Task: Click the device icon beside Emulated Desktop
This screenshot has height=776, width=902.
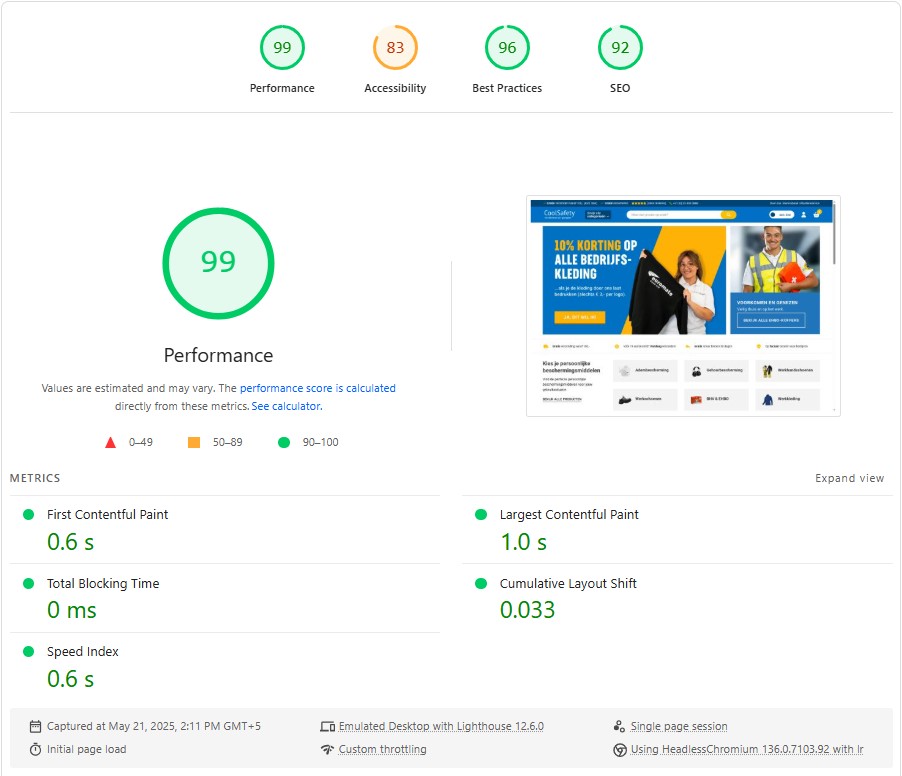Action: [327, 726]
